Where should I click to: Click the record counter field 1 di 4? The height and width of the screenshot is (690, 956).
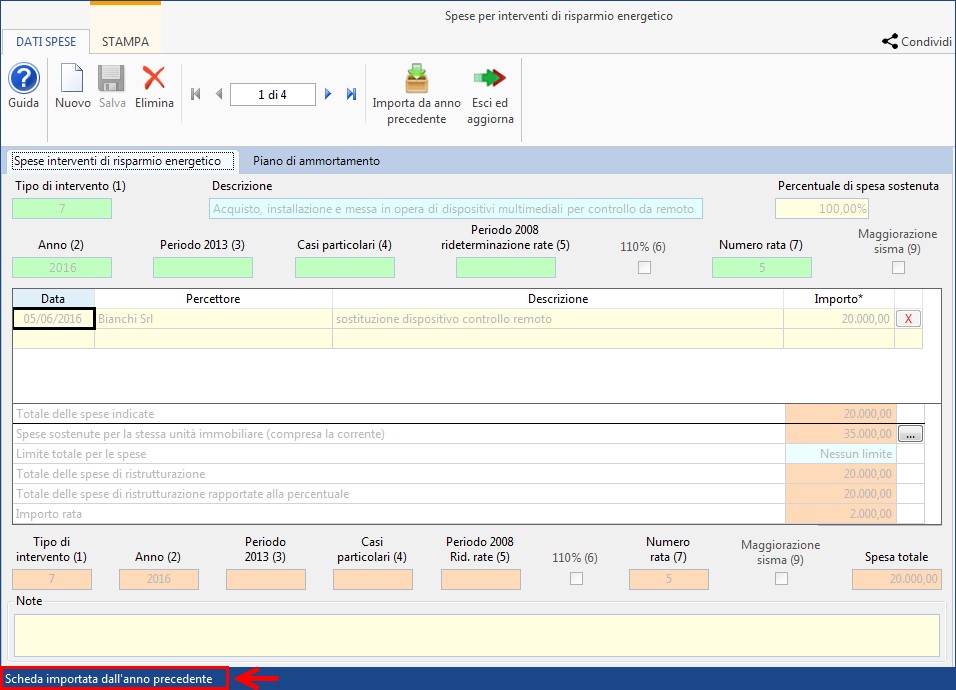273,94
